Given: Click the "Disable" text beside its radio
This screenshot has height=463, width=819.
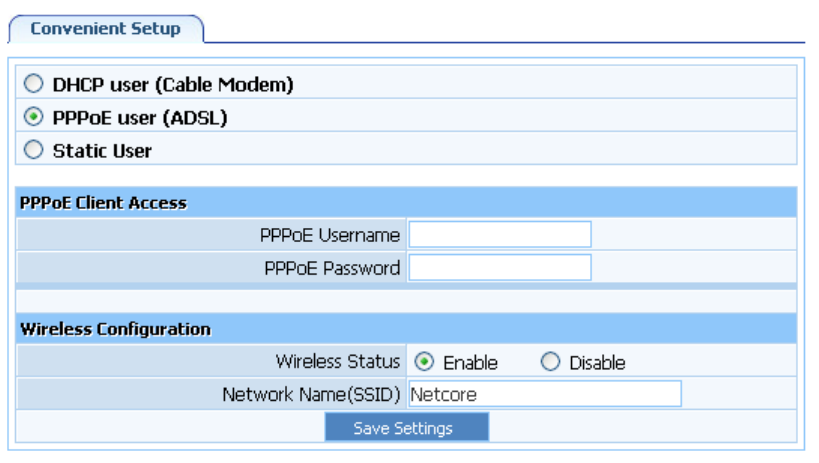Looking at the screenshot, I should click(x=597, y=363).
